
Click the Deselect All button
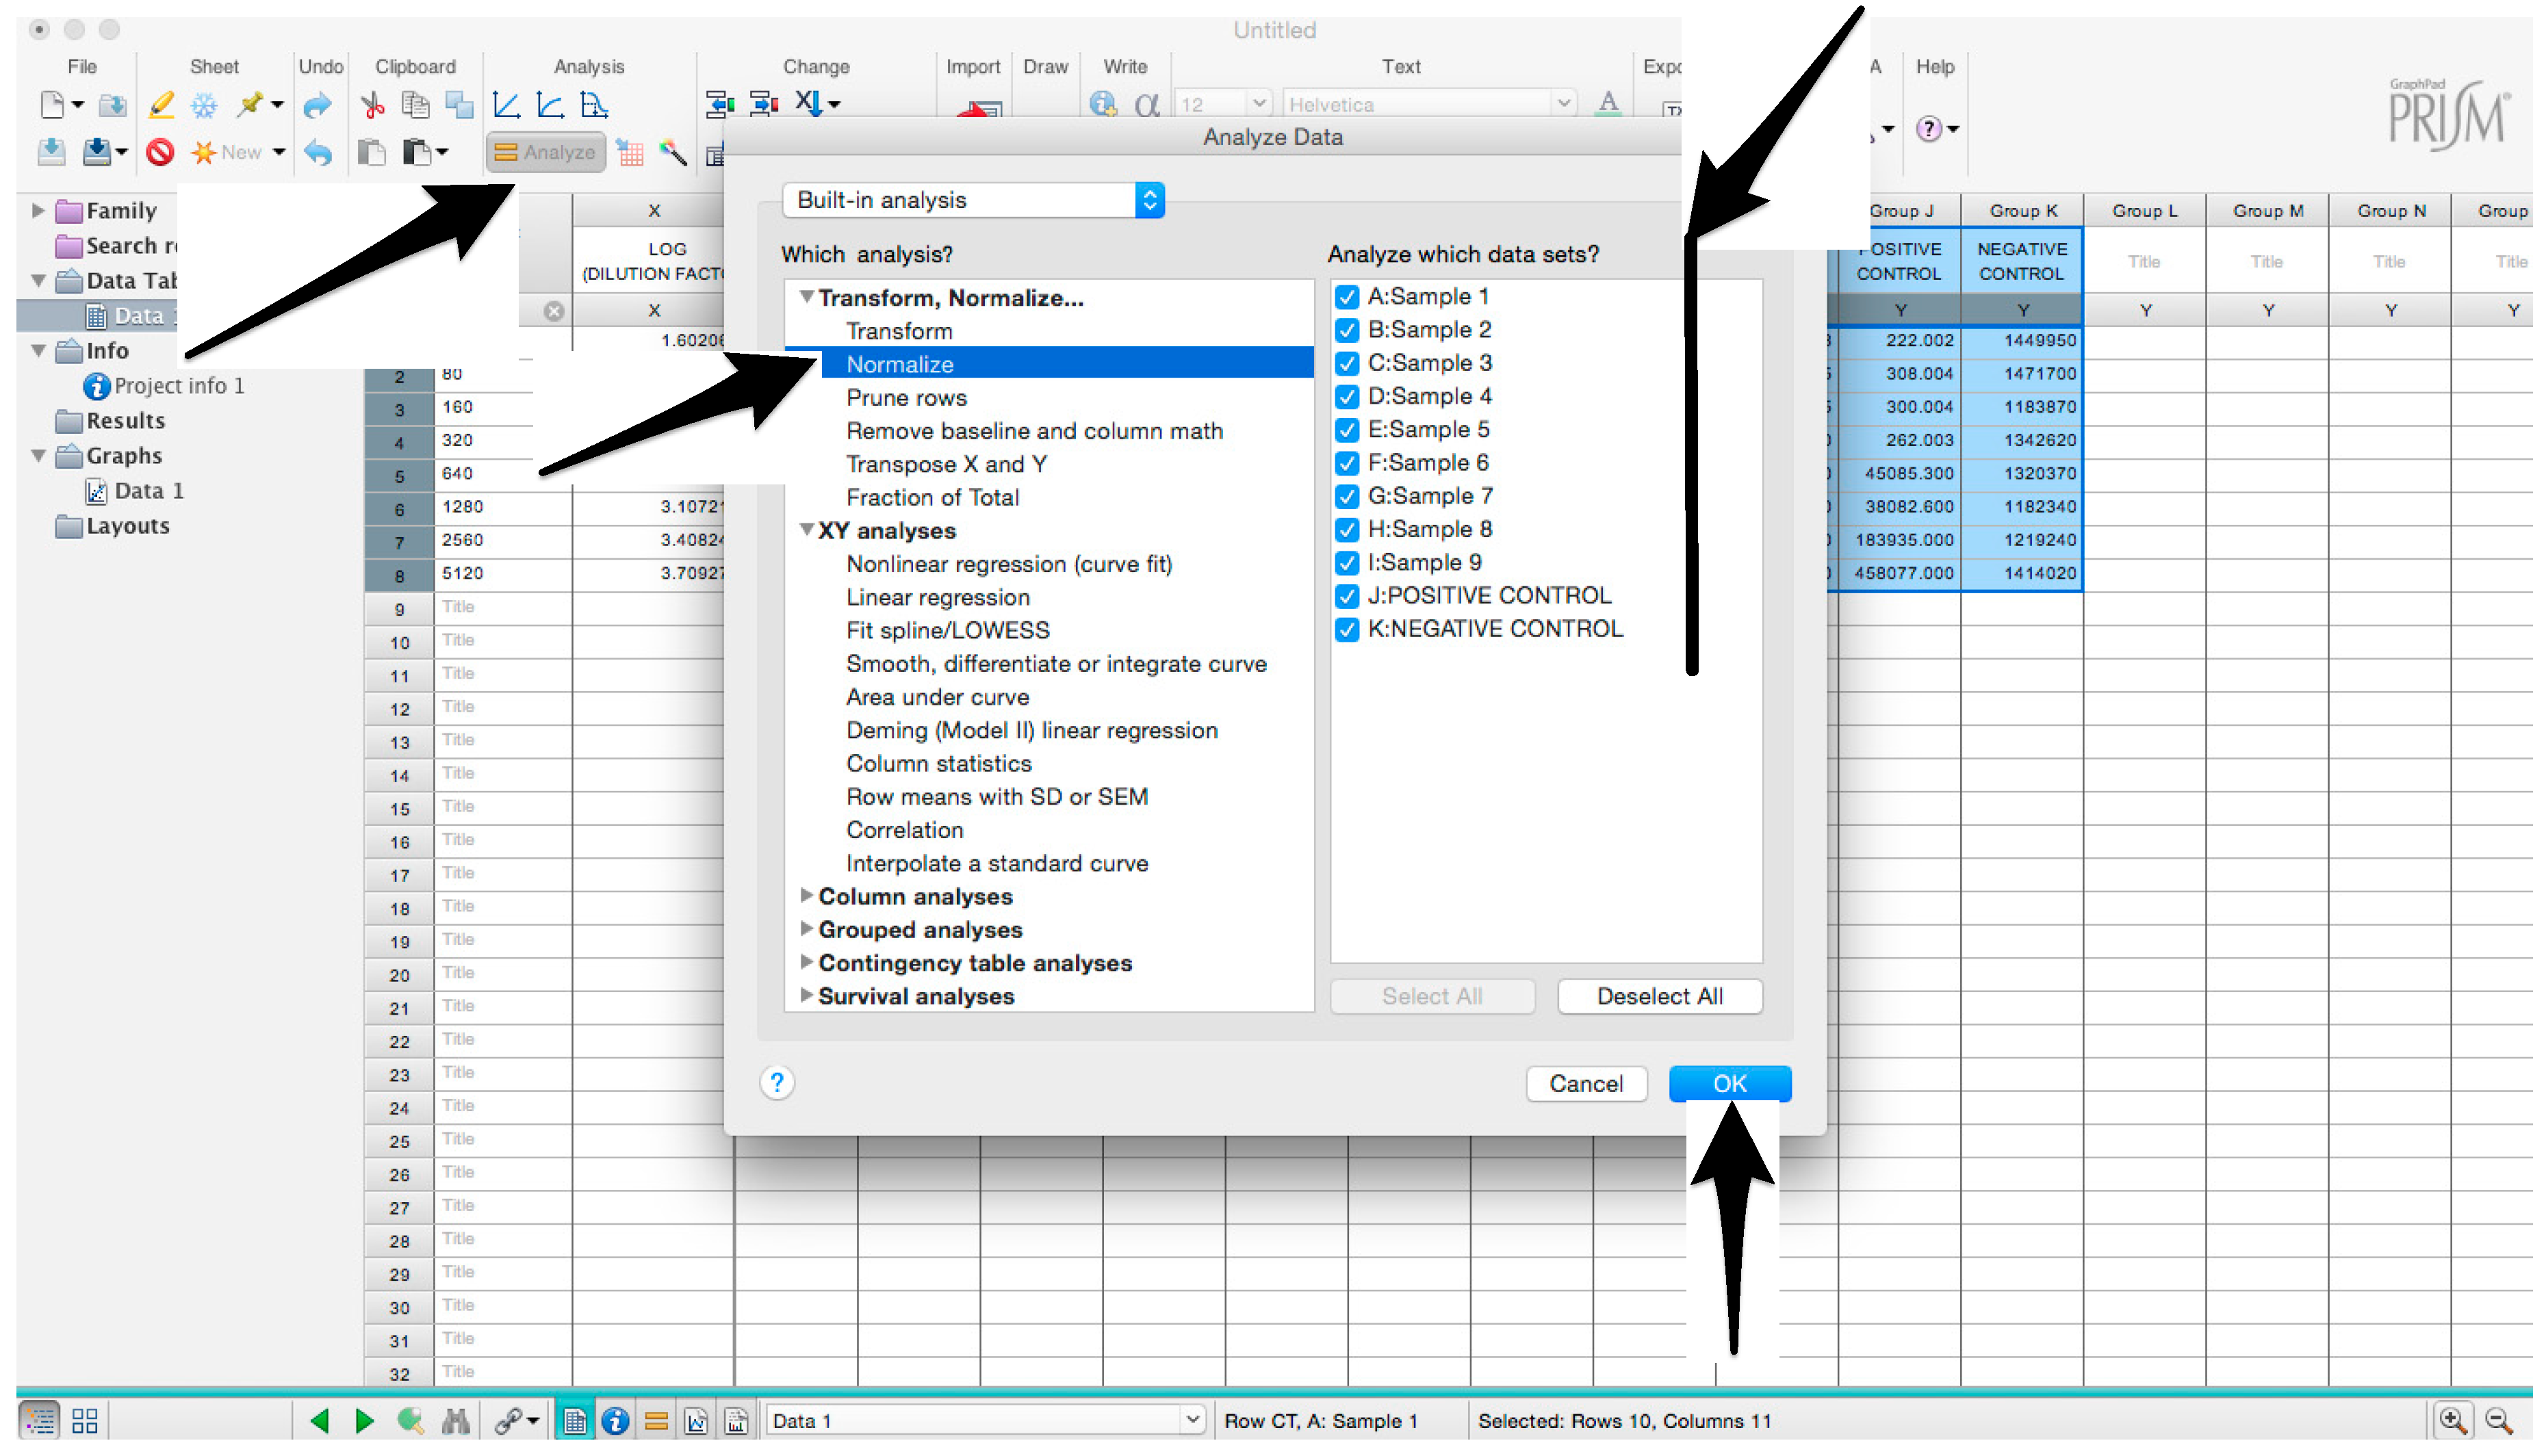[1659, 996]
